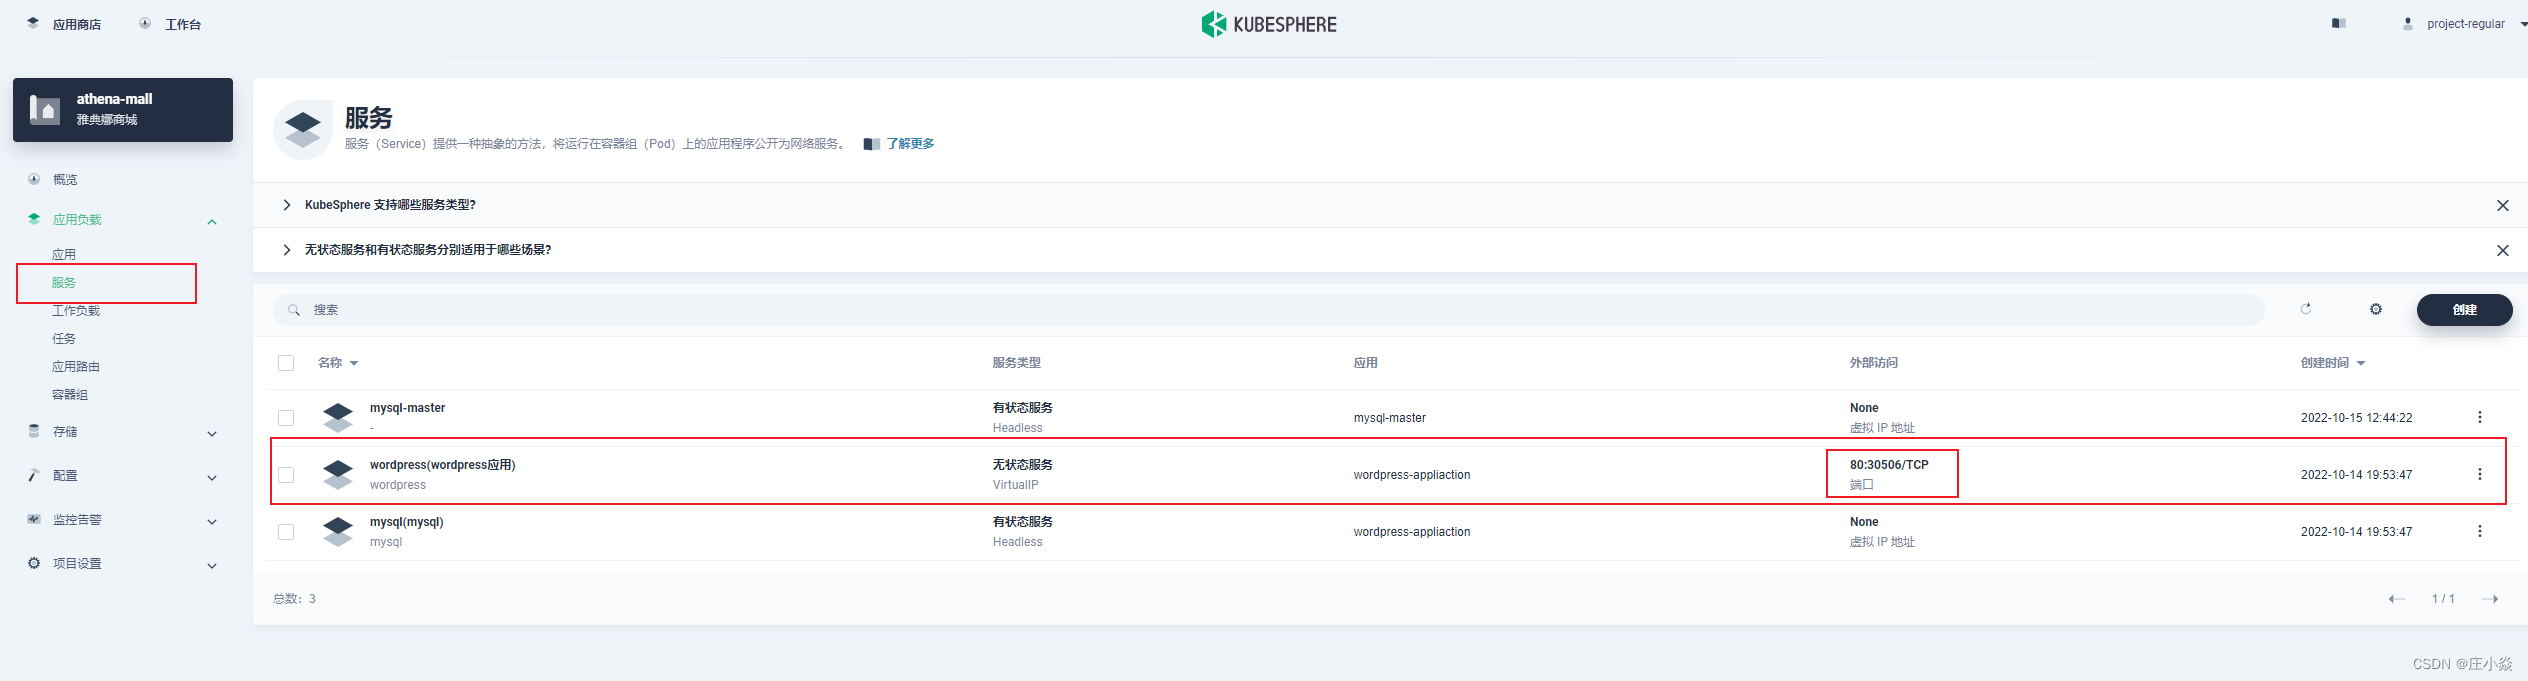Expand the 监控告警 menu chevron
Image resolution: width=2528 pixels, height=681 pixels.
pyautogui.click(x=212, y=521)
